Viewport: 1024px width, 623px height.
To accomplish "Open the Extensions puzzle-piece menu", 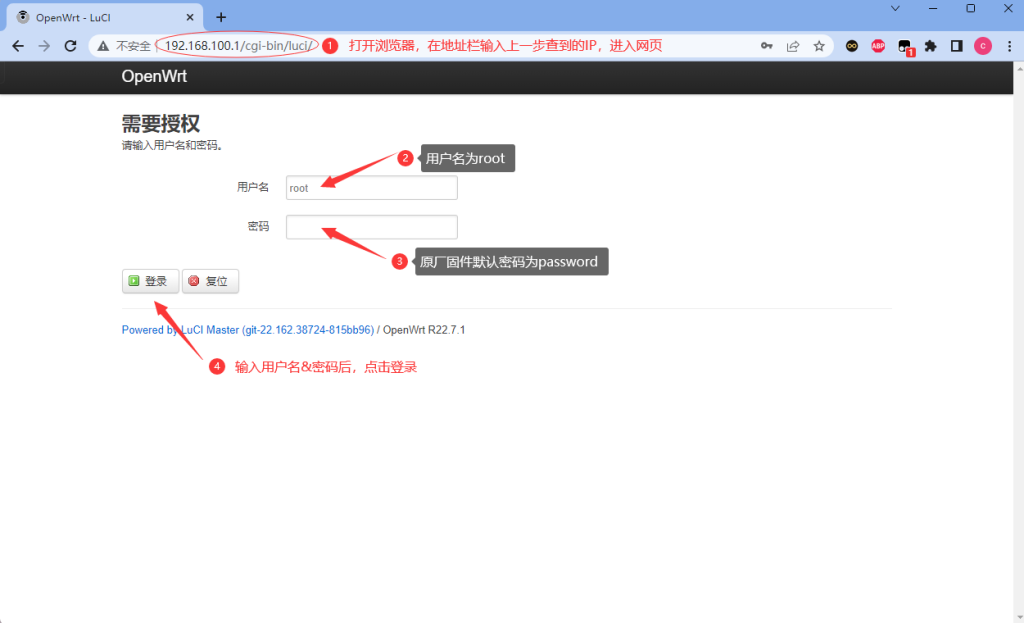I will point(931,46).
